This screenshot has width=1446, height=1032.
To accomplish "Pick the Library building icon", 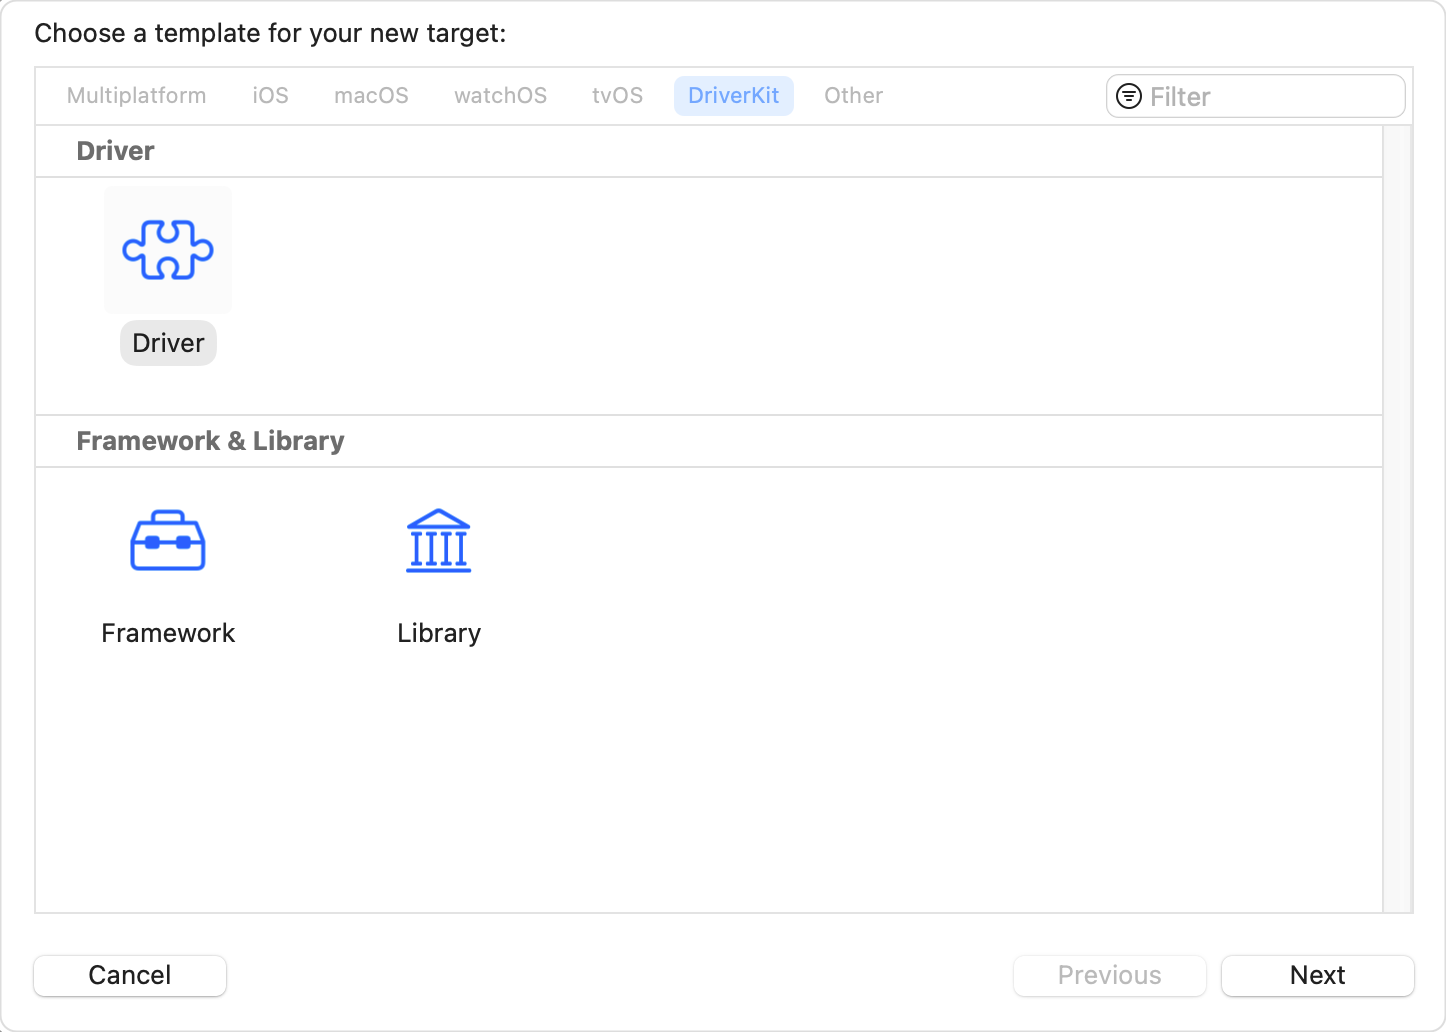I will [x=439, y=541].
